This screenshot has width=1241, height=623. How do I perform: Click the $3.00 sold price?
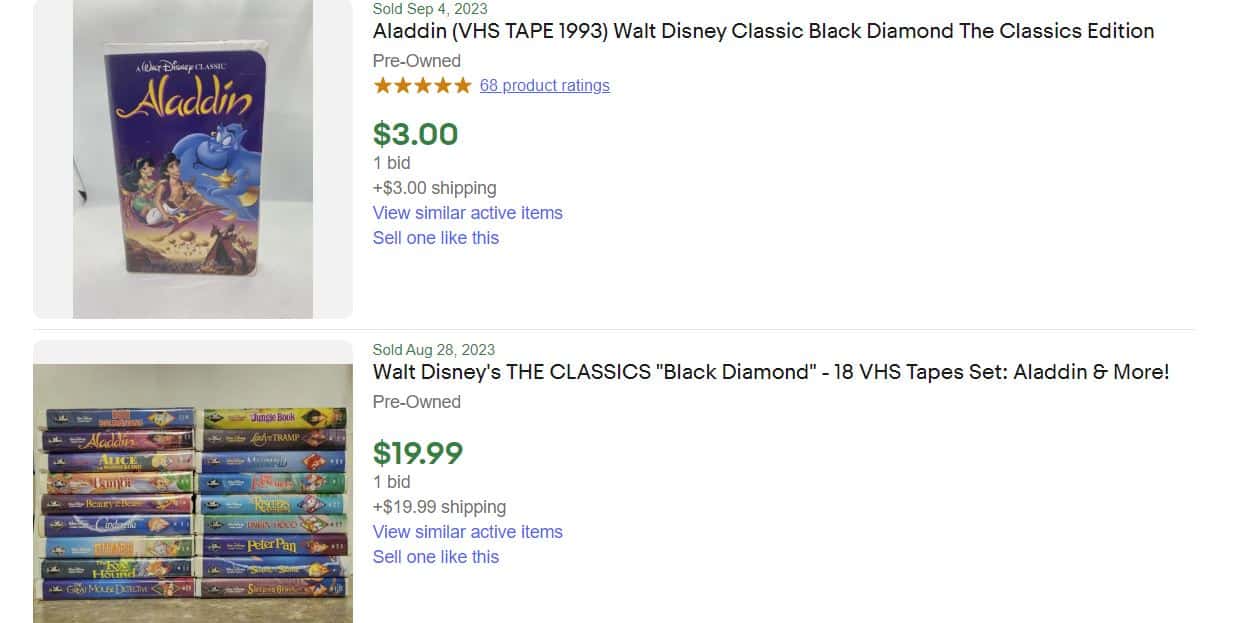[415, 133]
